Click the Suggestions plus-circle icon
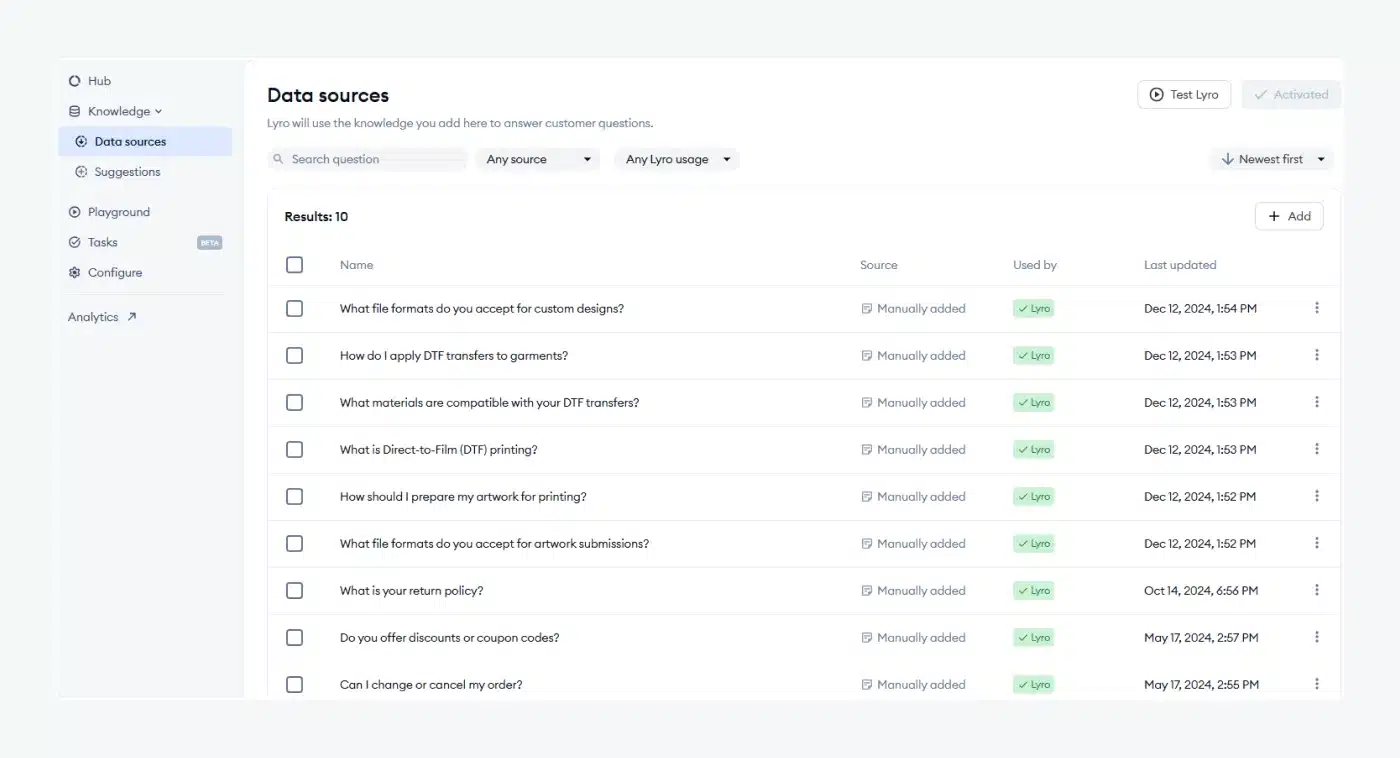The height and width of the screenshot is (758, 1400). [x=81, y=172]
